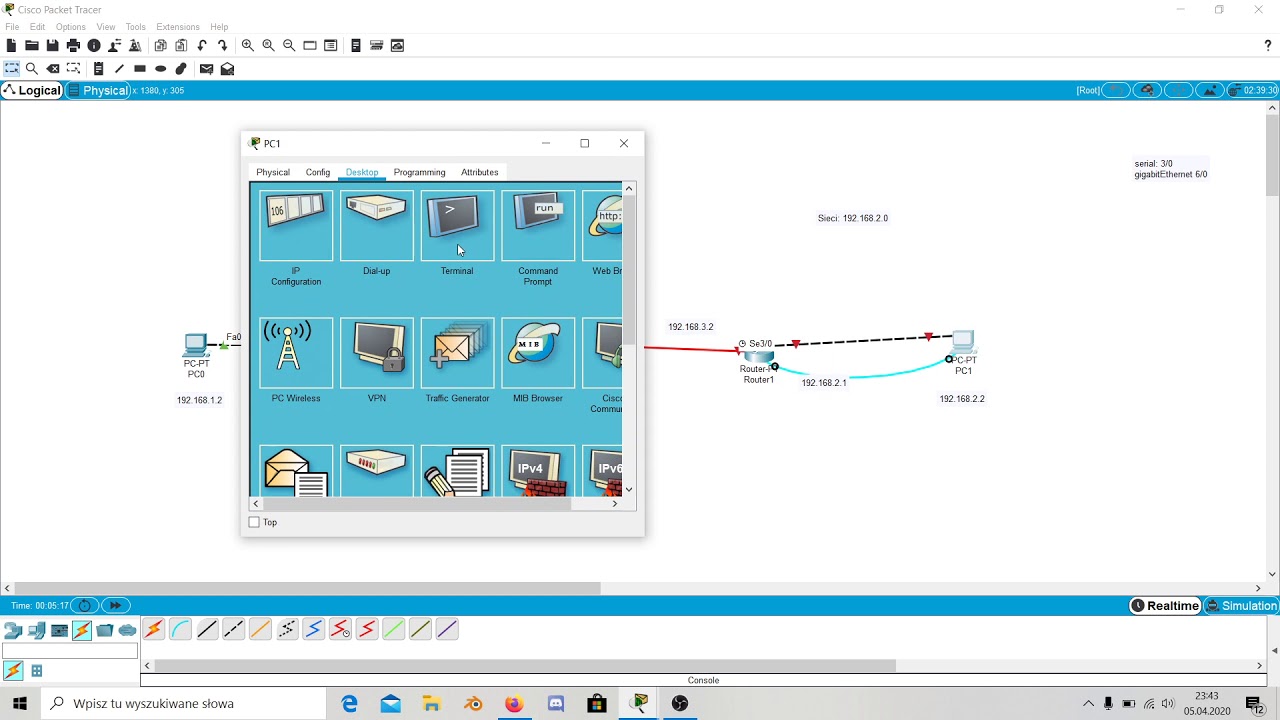Click the Add Simple PDU envelope
The image size is (1280, 720).
click(x=206, y=69)
